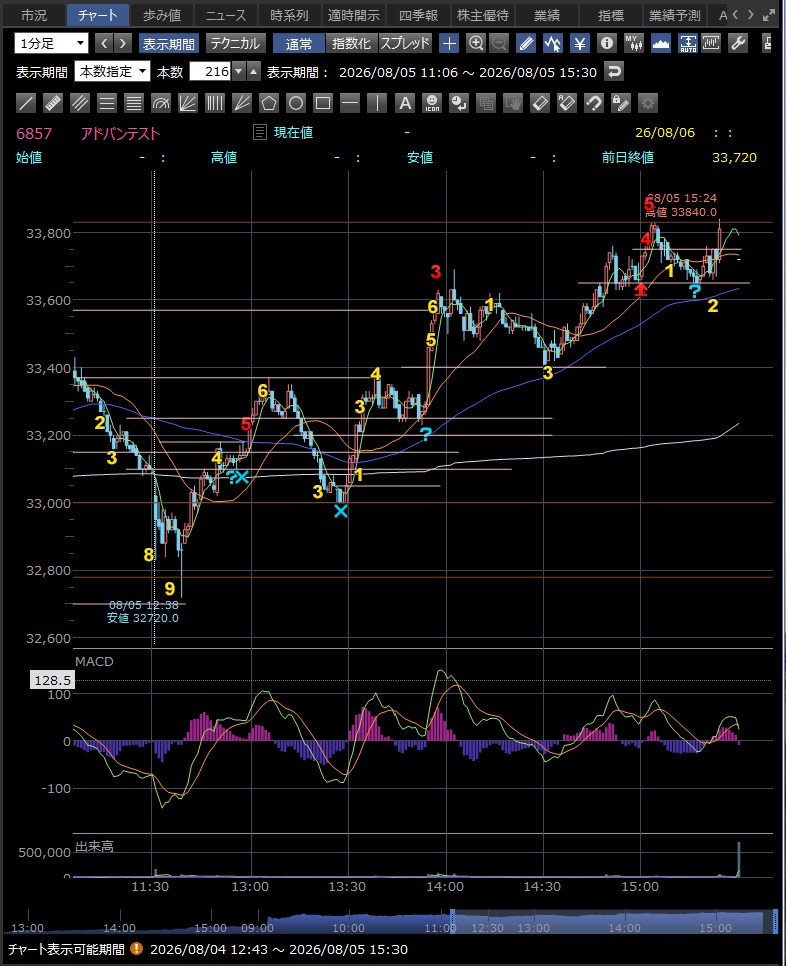The image size is (786, 966).
Task: Click the bottom timeline range navigator
Action: coord(392,922)
